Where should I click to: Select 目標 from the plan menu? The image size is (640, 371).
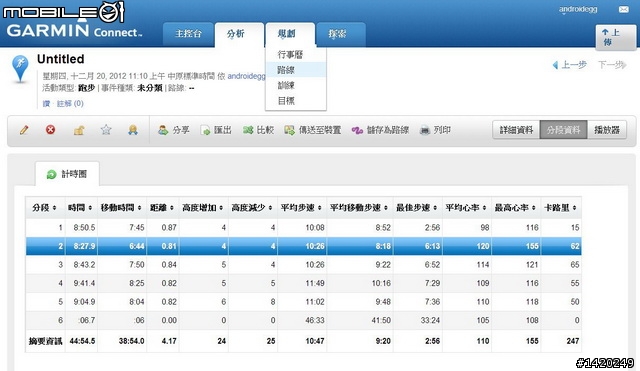pyautogui.click(x=296, y=101)
